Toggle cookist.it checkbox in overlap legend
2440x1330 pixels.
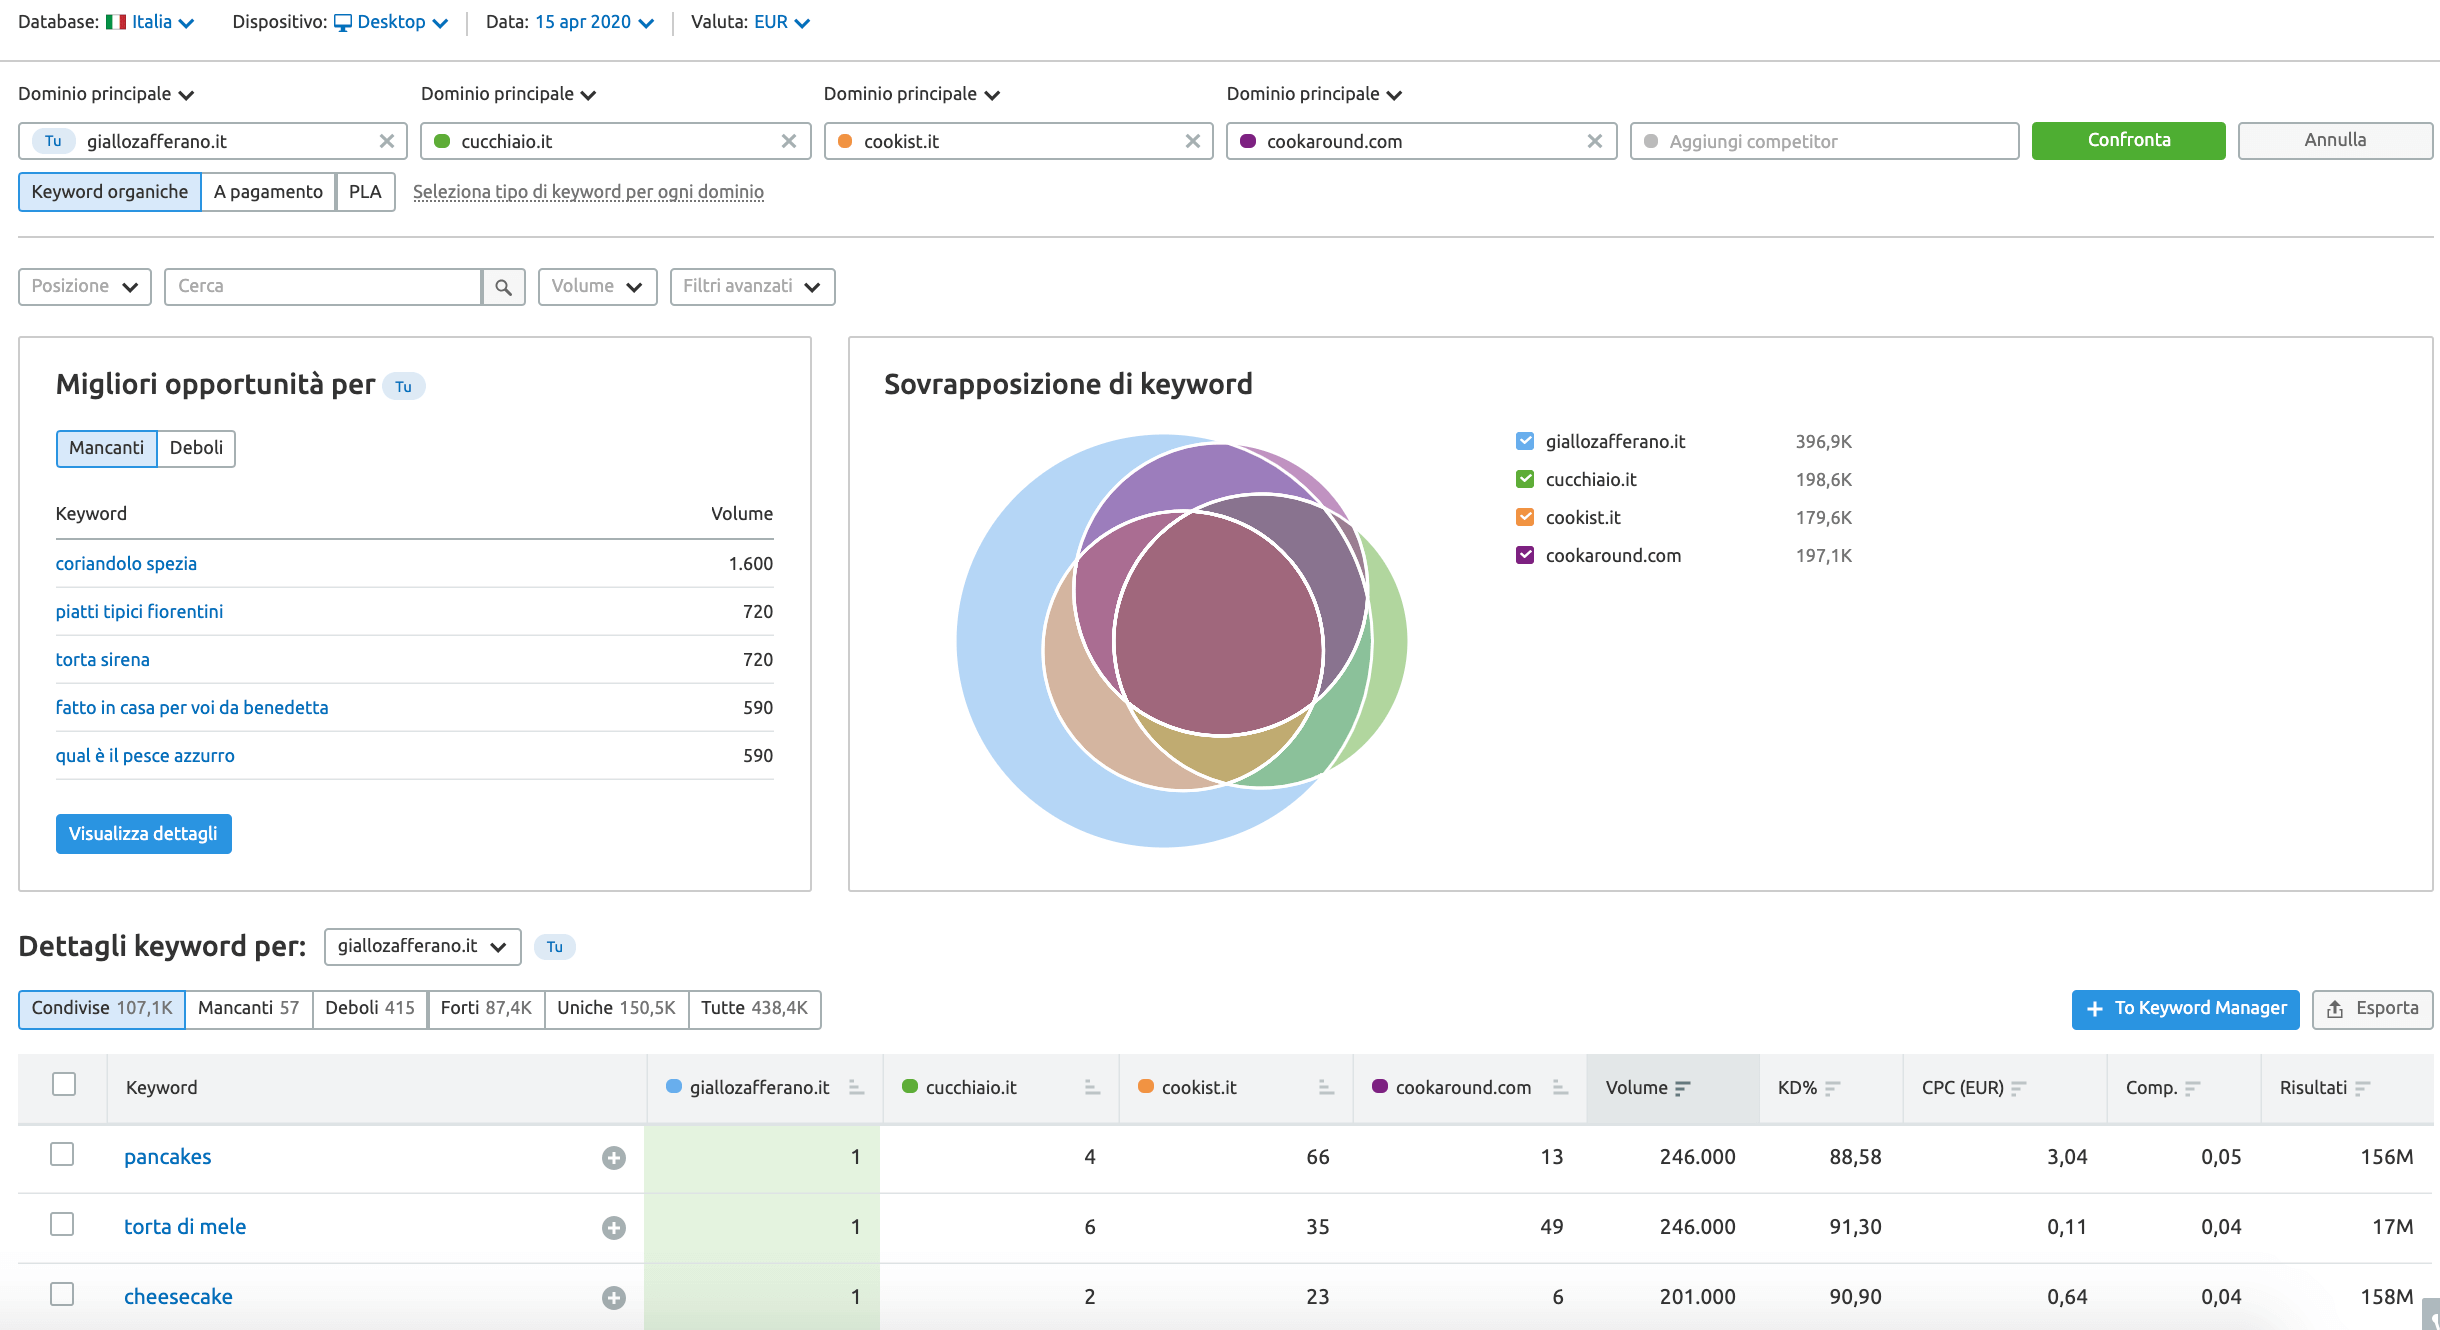1525,517
